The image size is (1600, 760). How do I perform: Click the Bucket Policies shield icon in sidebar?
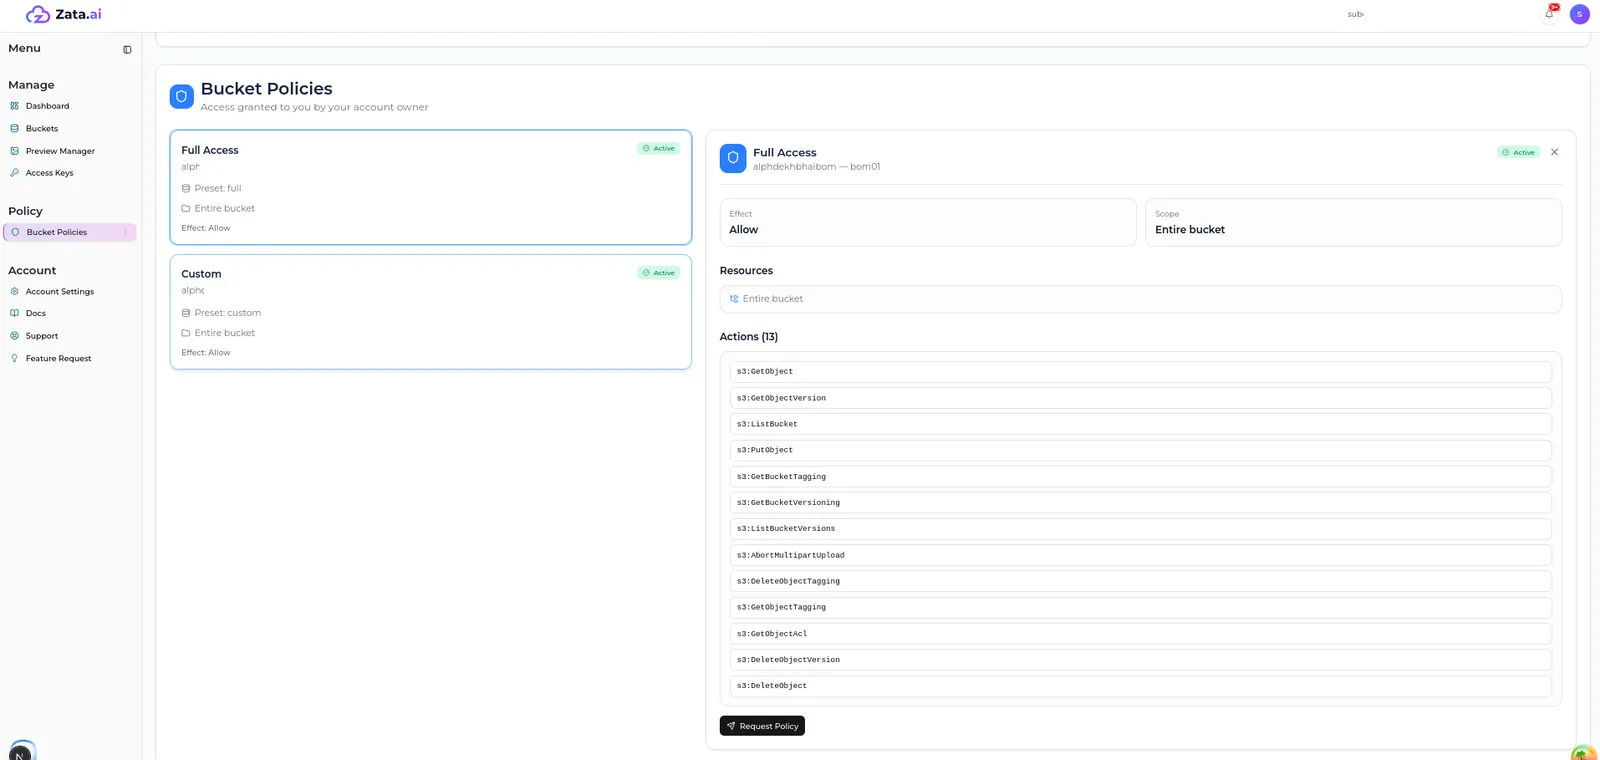coord(15,232)
